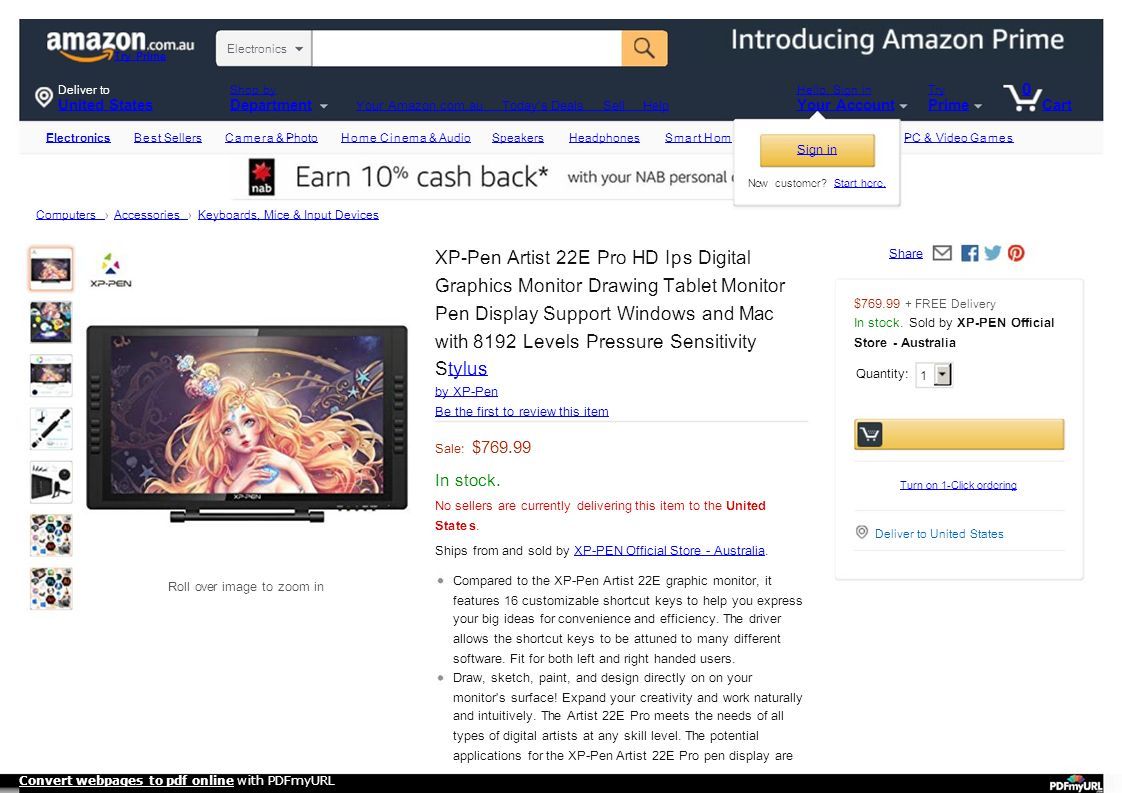This screenshot has width=1122, height=793.
Task: Click the yellow Sign in button
Action: point(817,150)
